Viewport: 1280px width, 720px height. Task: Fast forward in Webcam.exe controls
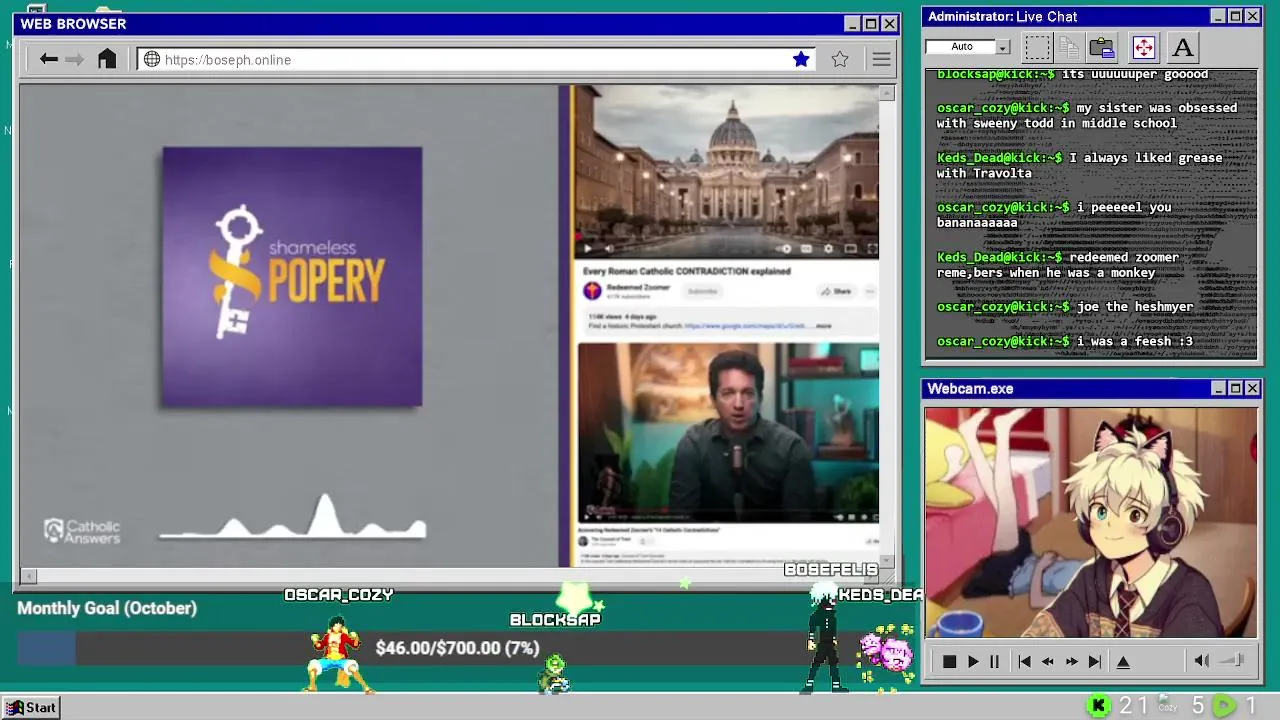click(x=1072, y=661)
